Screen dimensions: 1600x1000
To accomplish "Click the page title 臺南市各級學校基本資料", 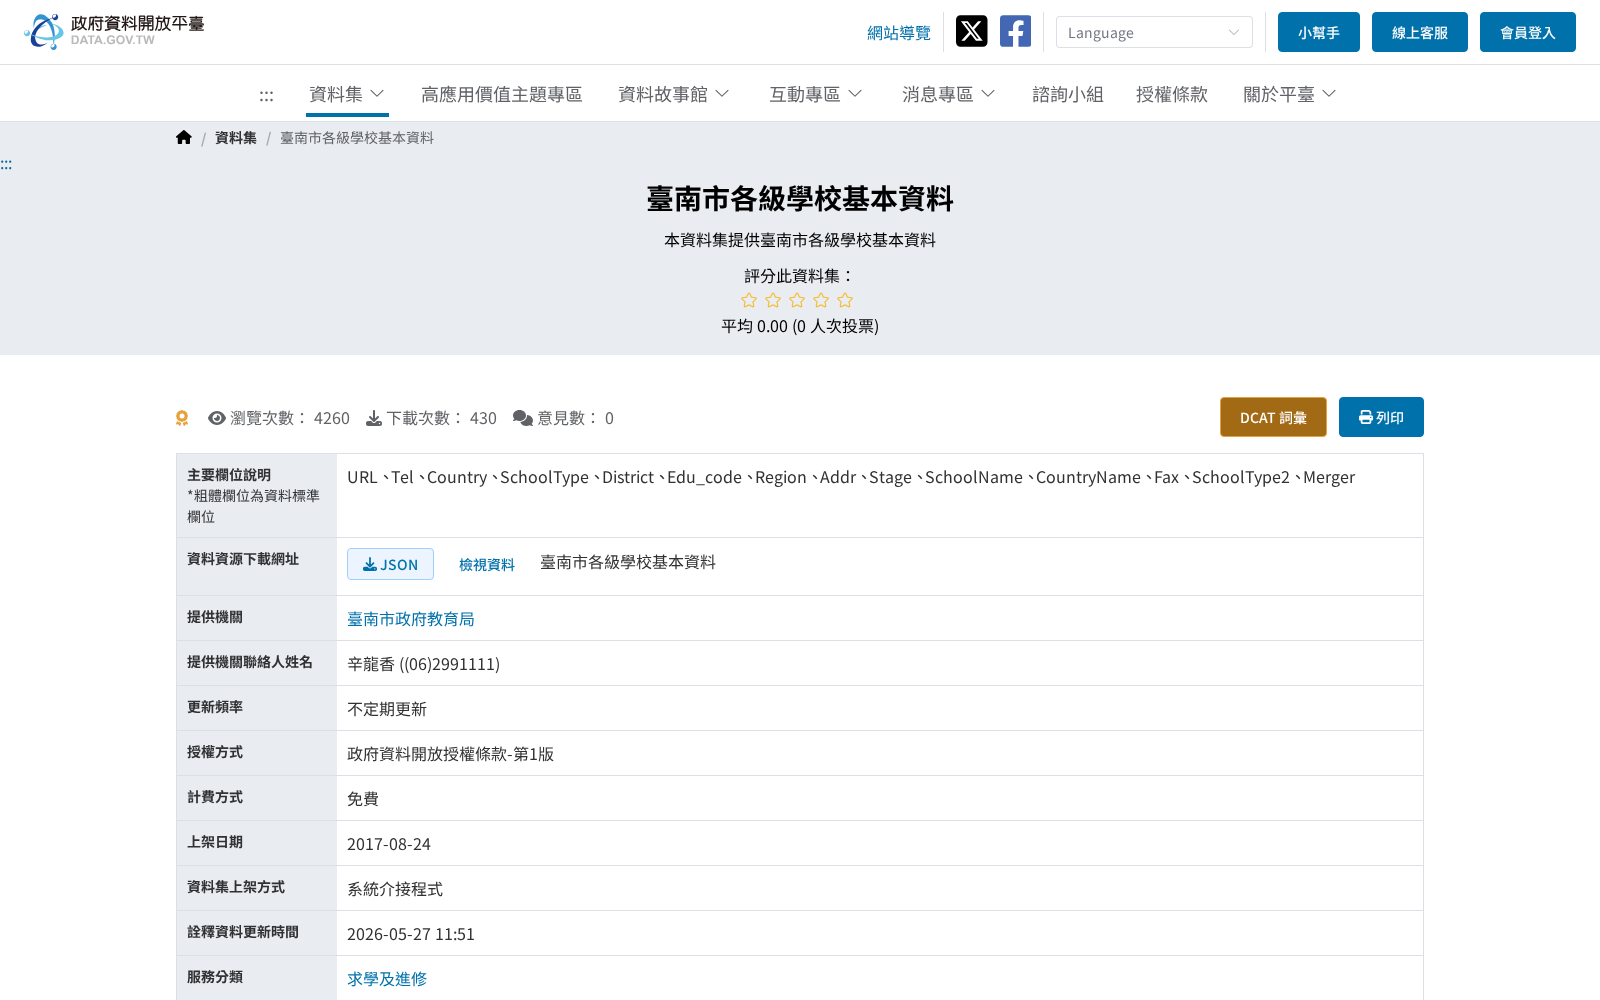I will [800, 199].
